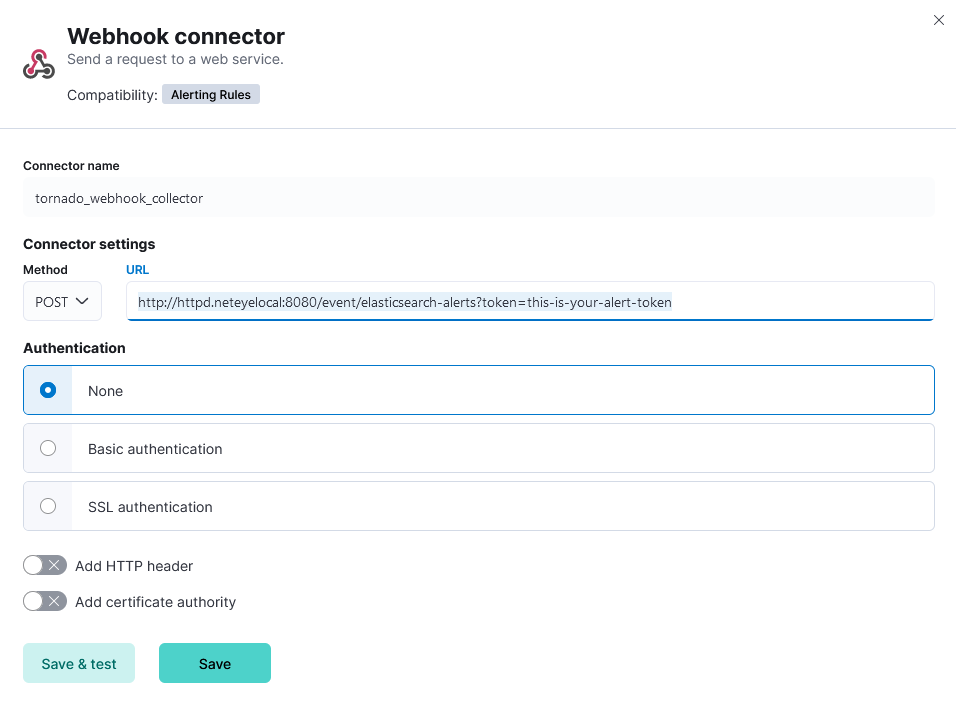Click the webhook connector logo icon

39,64
